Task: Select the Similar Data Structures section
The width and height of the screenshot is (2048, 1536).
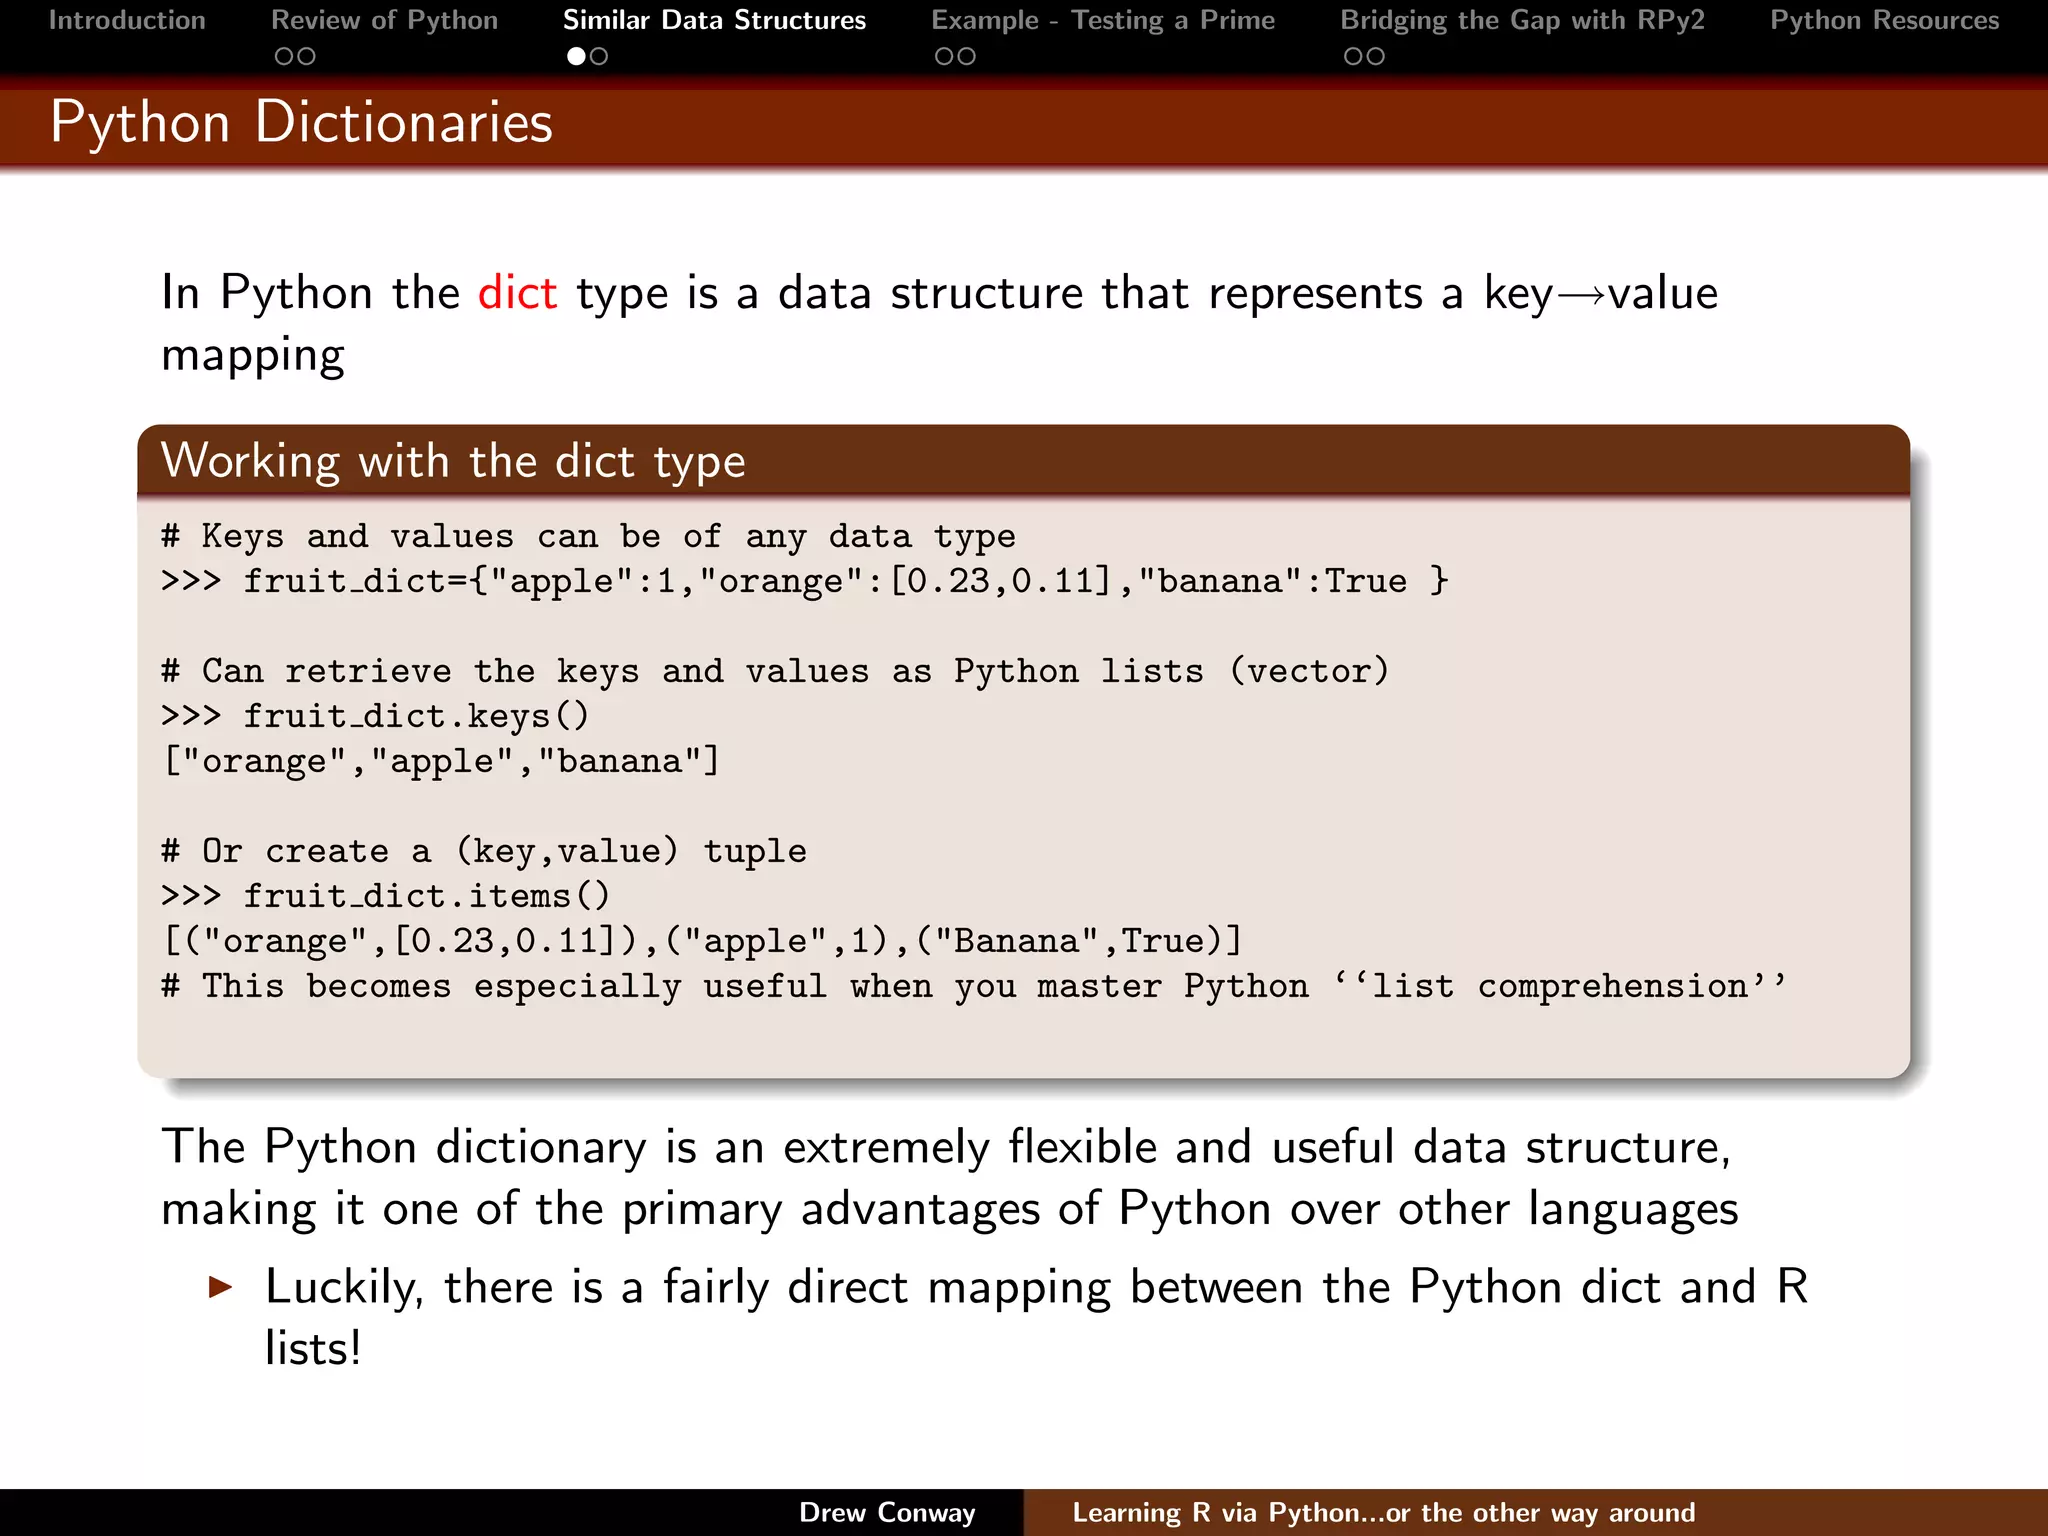Action: (x=714, y=20)
